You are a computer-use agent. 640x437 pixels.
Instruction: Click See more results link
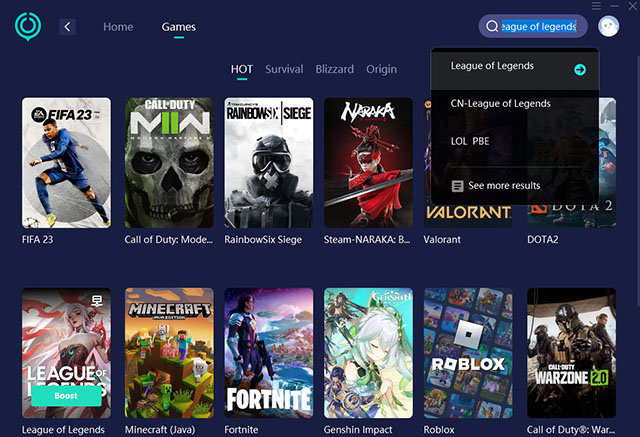(504, 186)
